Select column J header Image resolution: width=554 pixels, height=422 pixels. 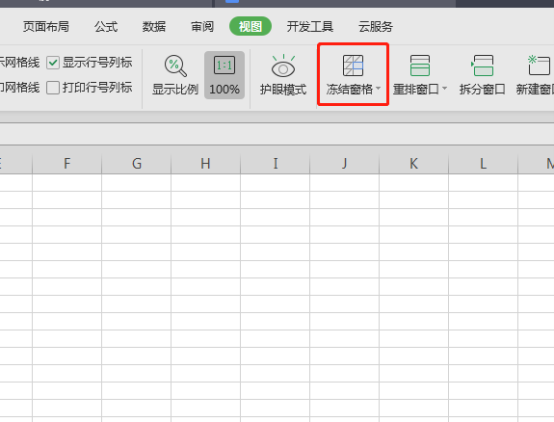[x=344, y=164]
